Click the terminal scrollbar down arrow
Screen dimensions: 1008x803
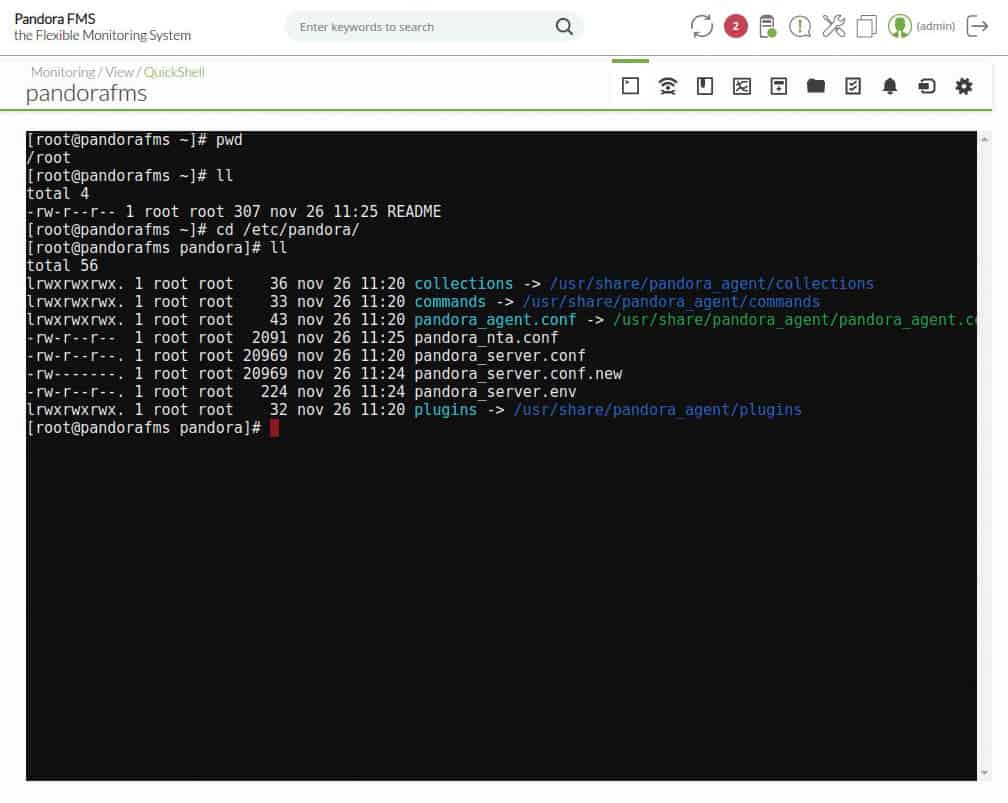point(984,773)
